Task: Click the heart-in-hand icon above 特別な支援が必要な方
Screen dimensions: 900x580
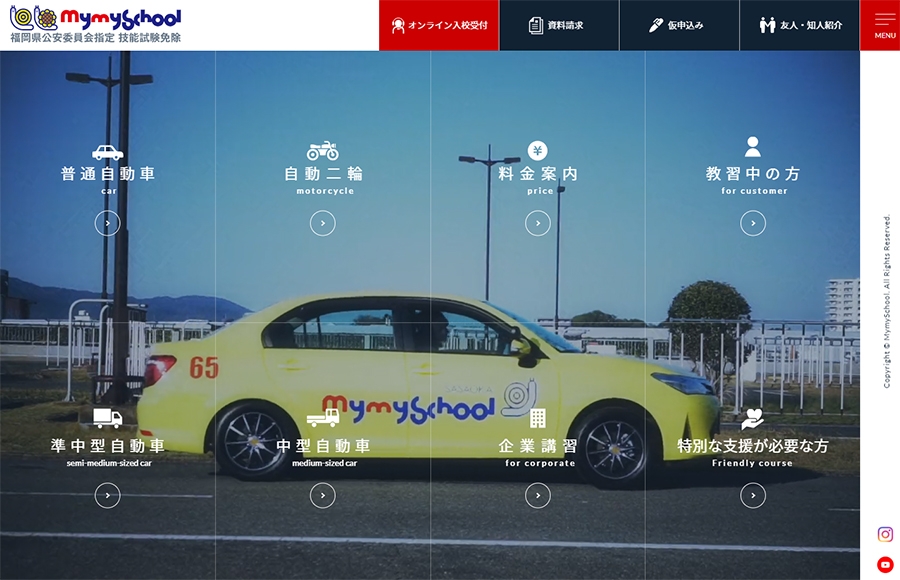Action: [x=752, y=419]
